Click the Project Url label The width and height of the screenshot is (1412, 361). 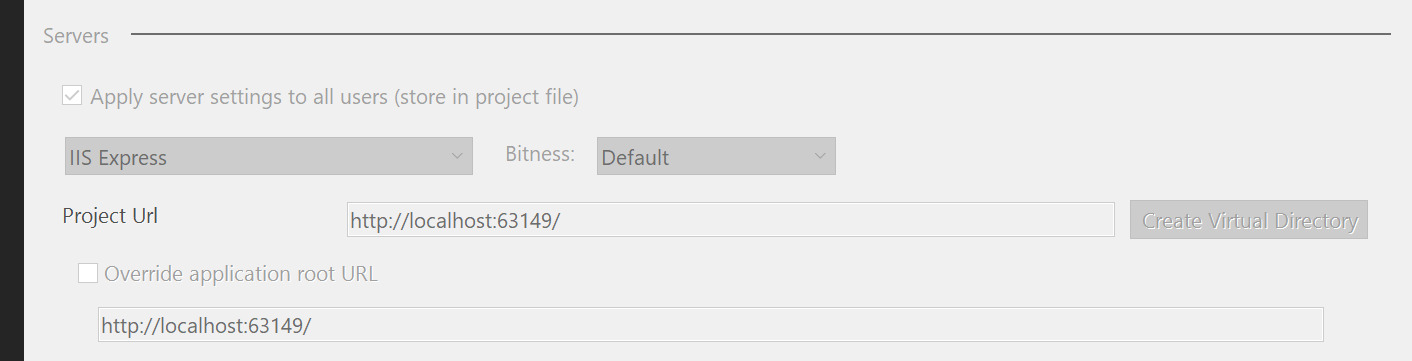(110, 216)
